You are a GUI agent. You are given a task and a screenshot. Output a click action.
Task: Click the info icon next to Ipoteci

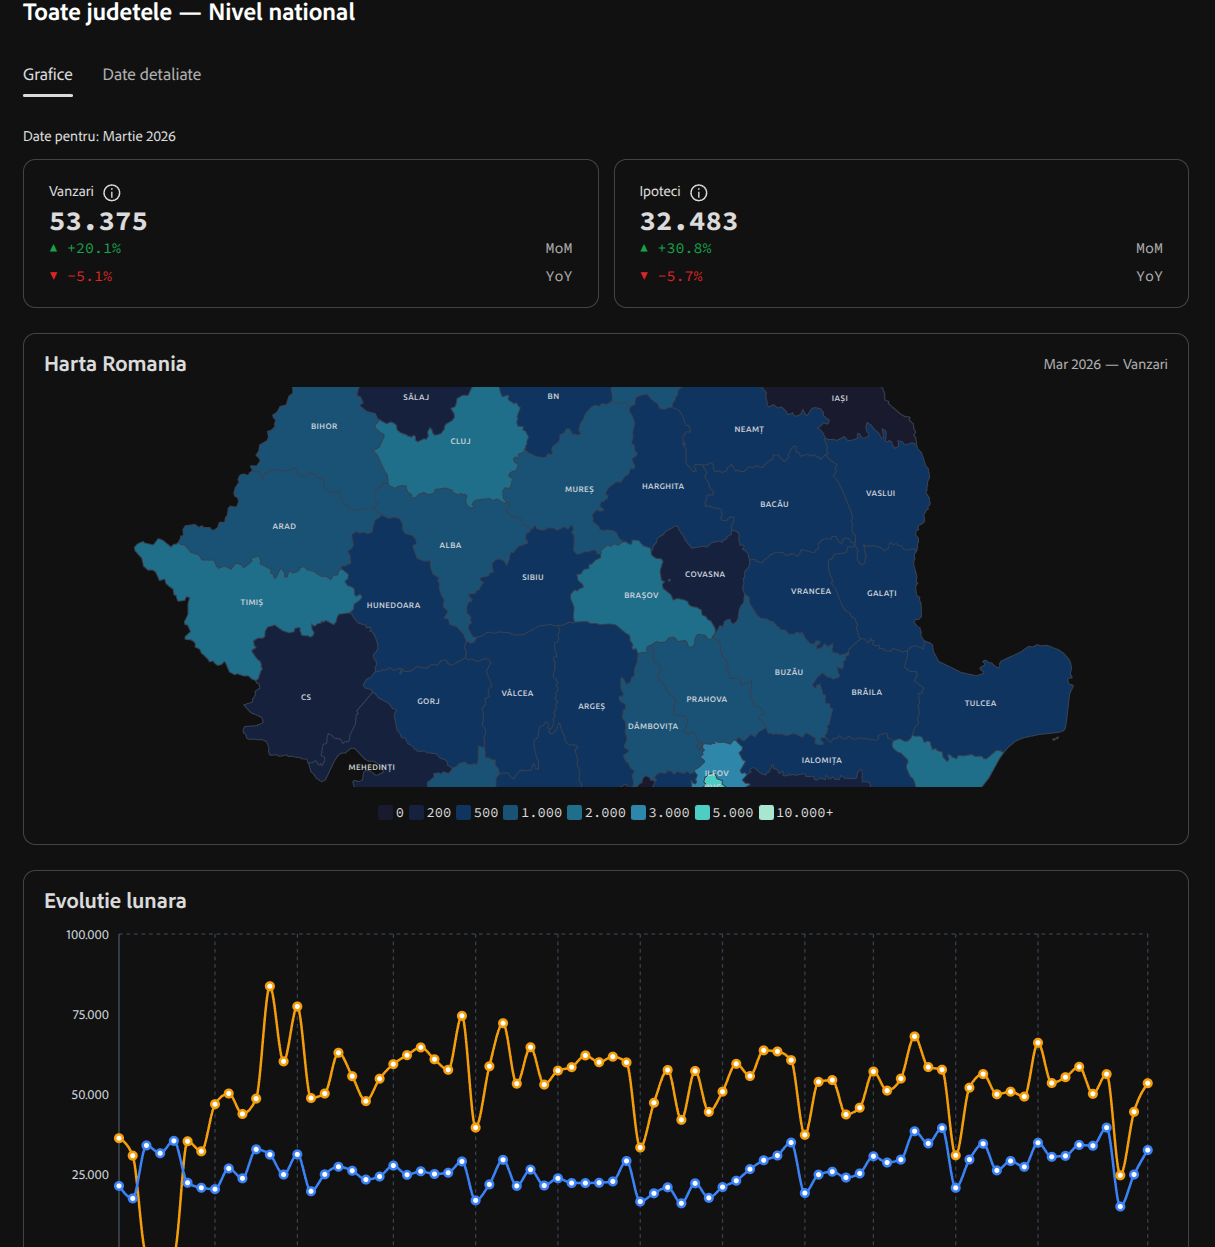699,193
